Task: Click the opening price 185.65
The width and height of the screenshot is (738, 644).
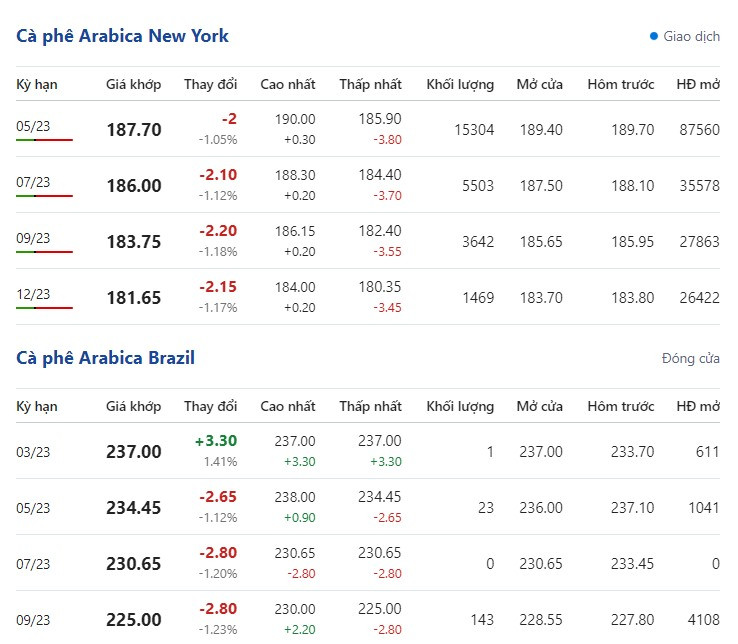Action: coord(541,242)
